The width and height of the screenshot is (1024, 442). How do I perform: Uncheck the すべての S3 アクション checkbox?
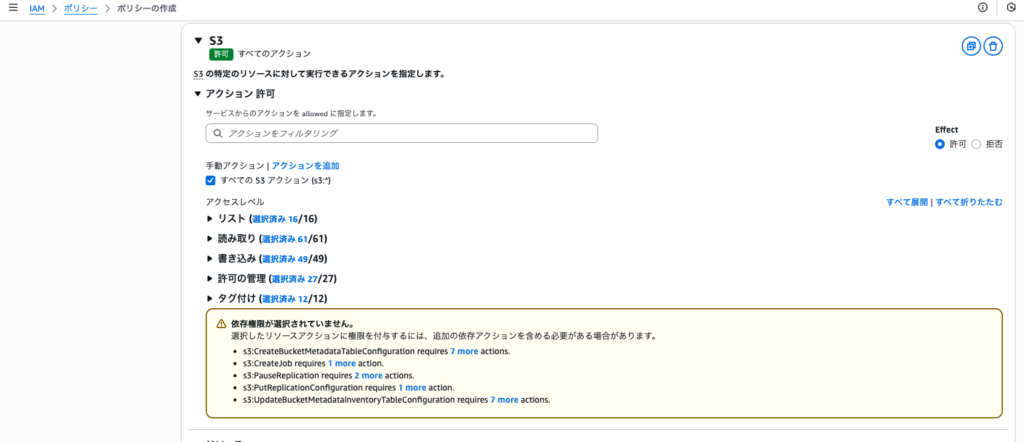pyautogui.click(x=211, y=180)
